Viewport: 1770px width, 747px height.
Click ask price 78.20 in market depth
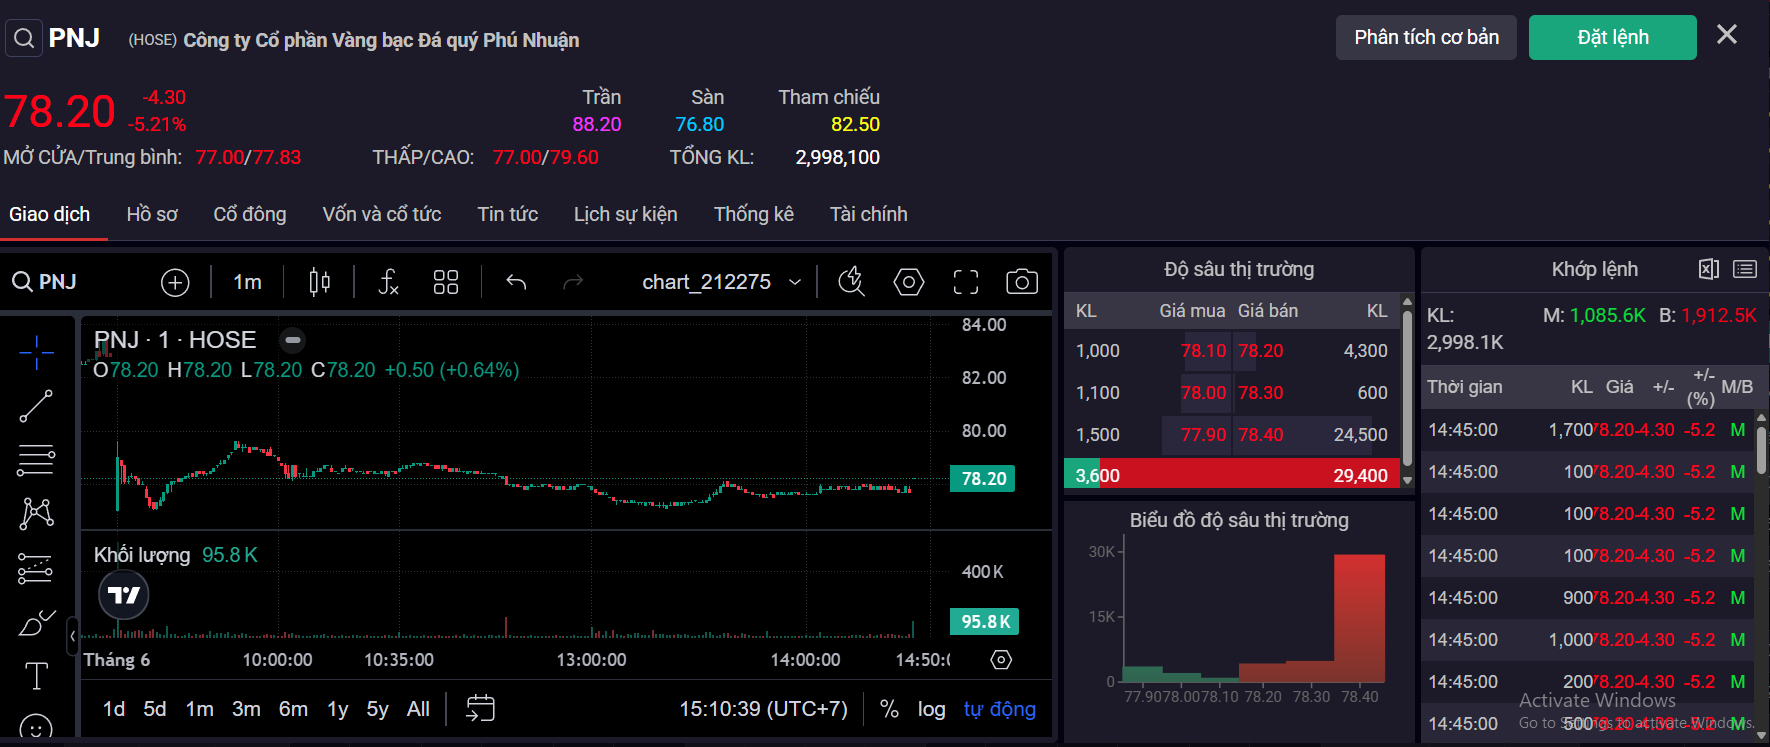pos(1260,351)
